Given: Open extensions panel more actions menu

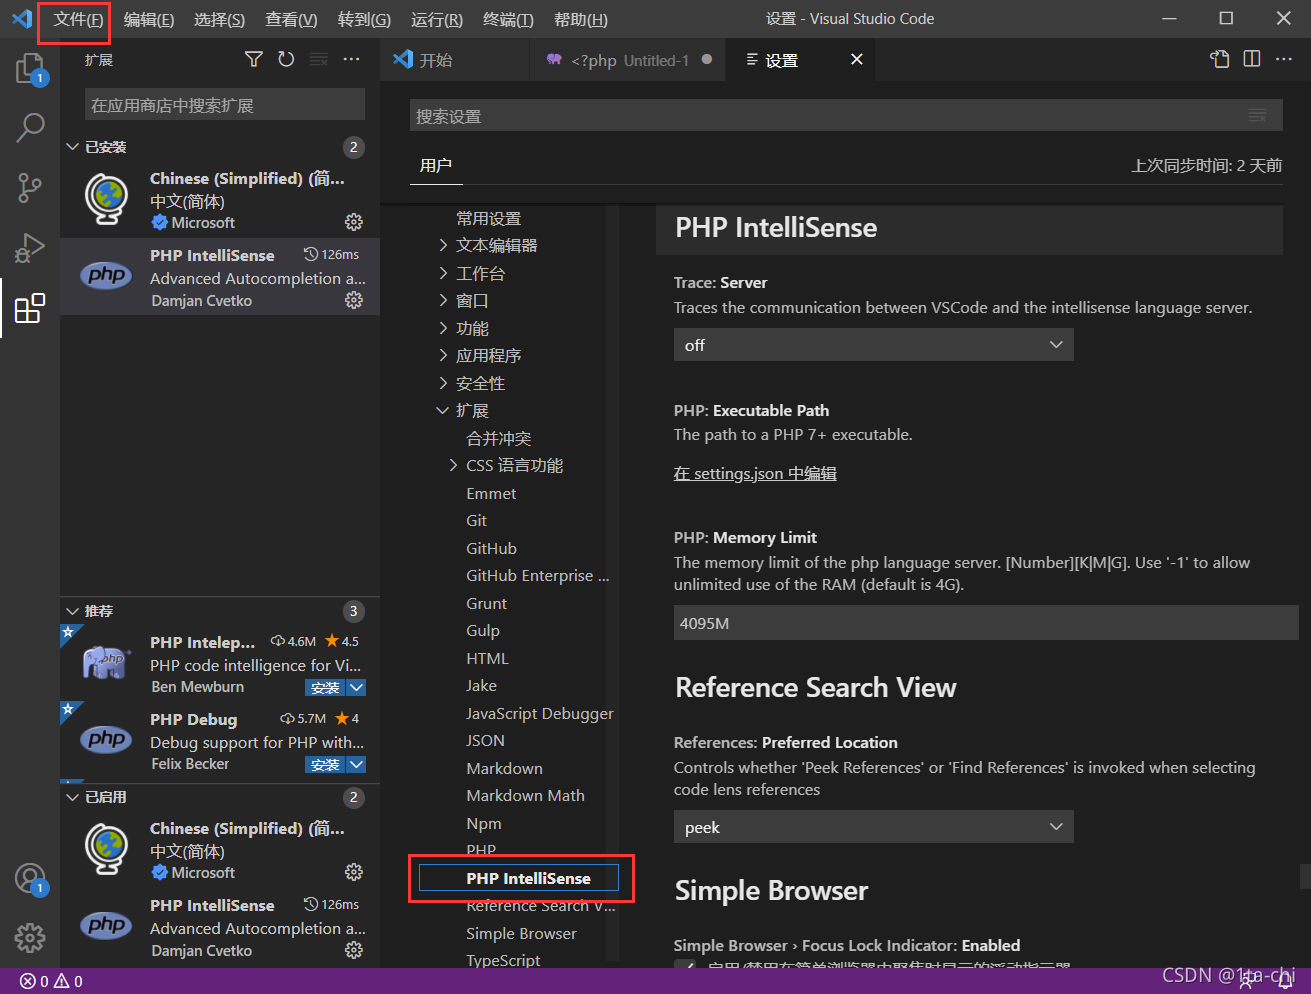Looking at the screenshot, I should (x=351, y=60).
